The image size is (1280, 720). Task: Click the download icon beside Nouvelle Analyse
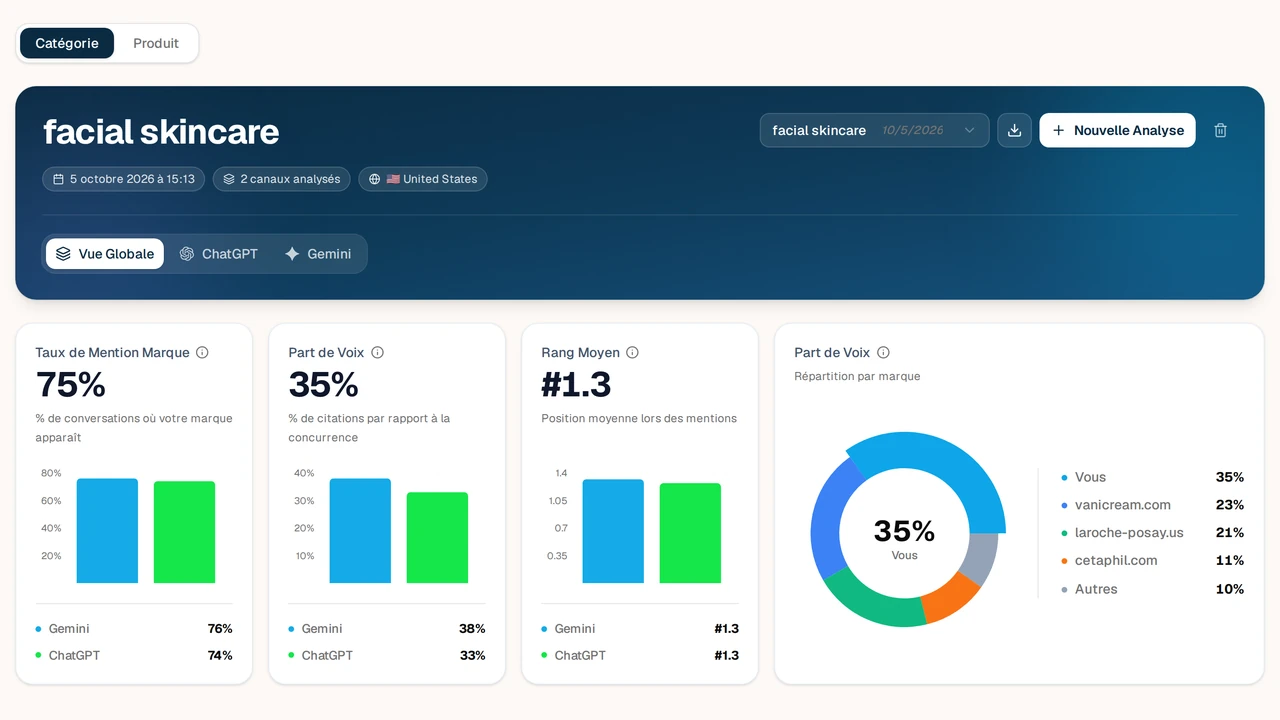click(x=1014, y=130)
